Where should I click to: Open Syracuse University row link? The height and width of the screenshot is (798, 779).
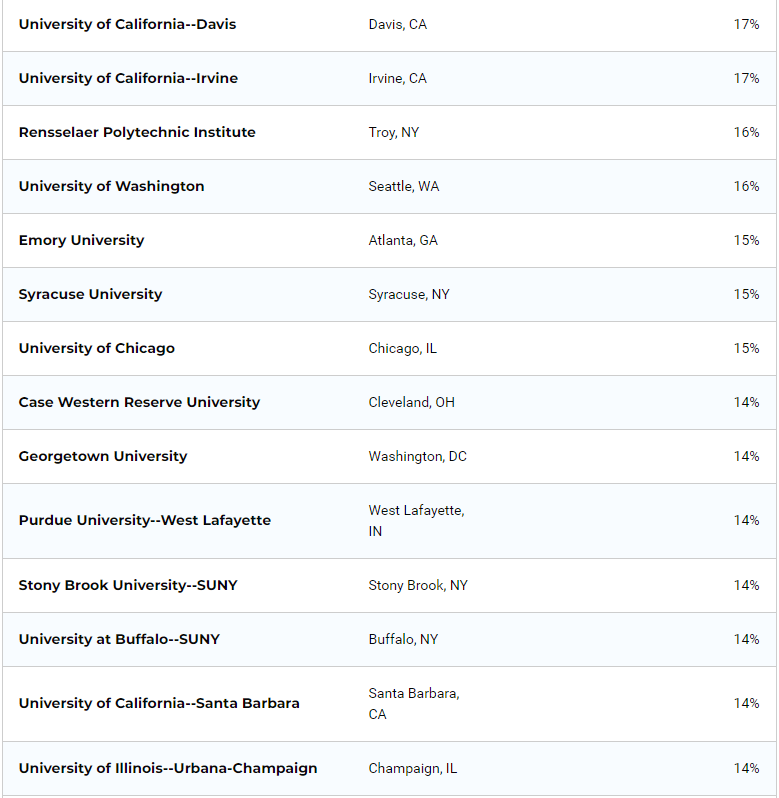[x=90, y=294]
